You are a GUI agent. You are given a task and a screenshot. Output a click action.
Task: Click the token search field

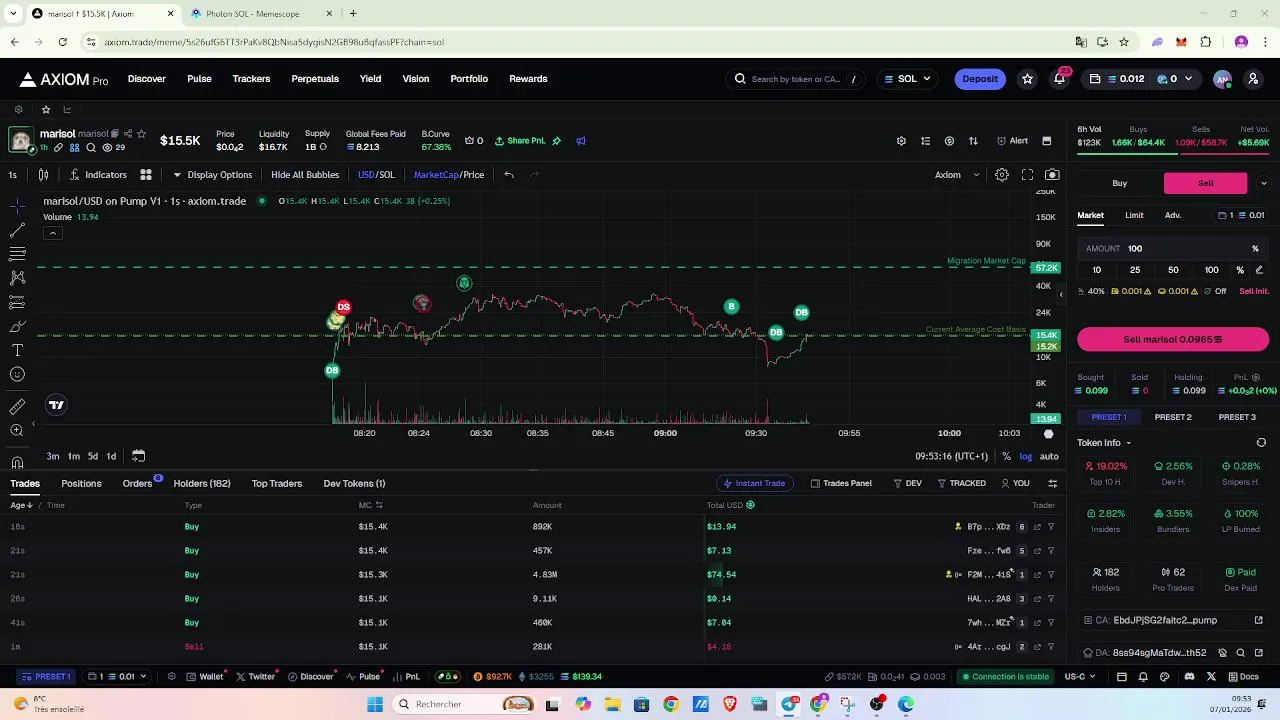(797, 79)
